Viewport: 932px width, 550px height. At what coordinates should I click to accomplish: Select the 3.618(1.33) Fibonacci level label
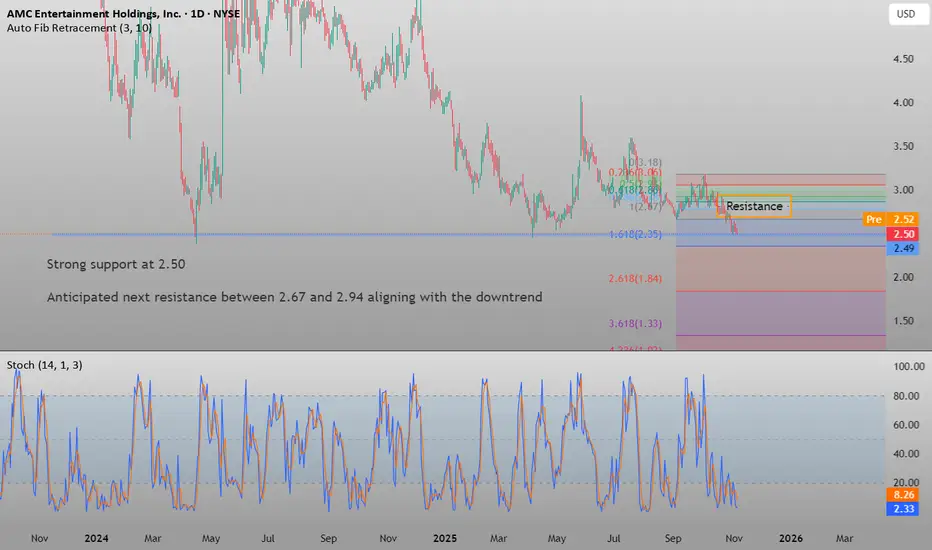[x=635, y=323]
